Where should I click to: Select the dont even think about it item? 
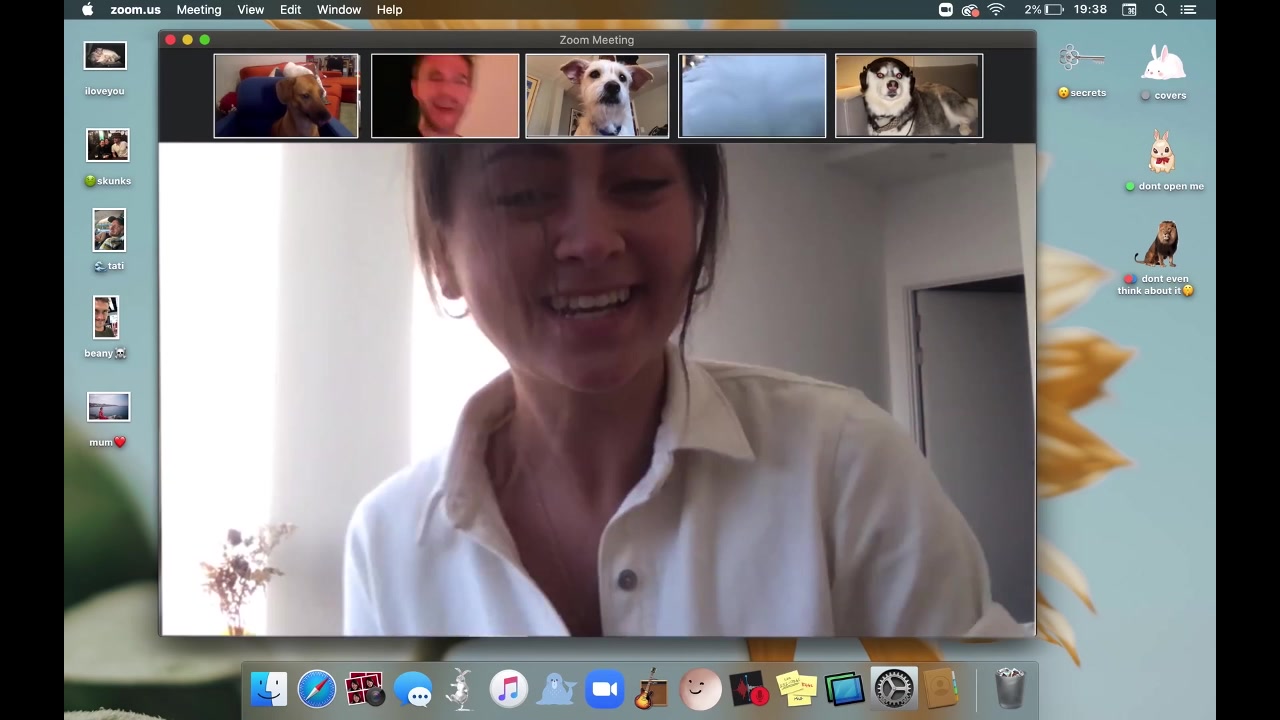[x=1157, y=258]
